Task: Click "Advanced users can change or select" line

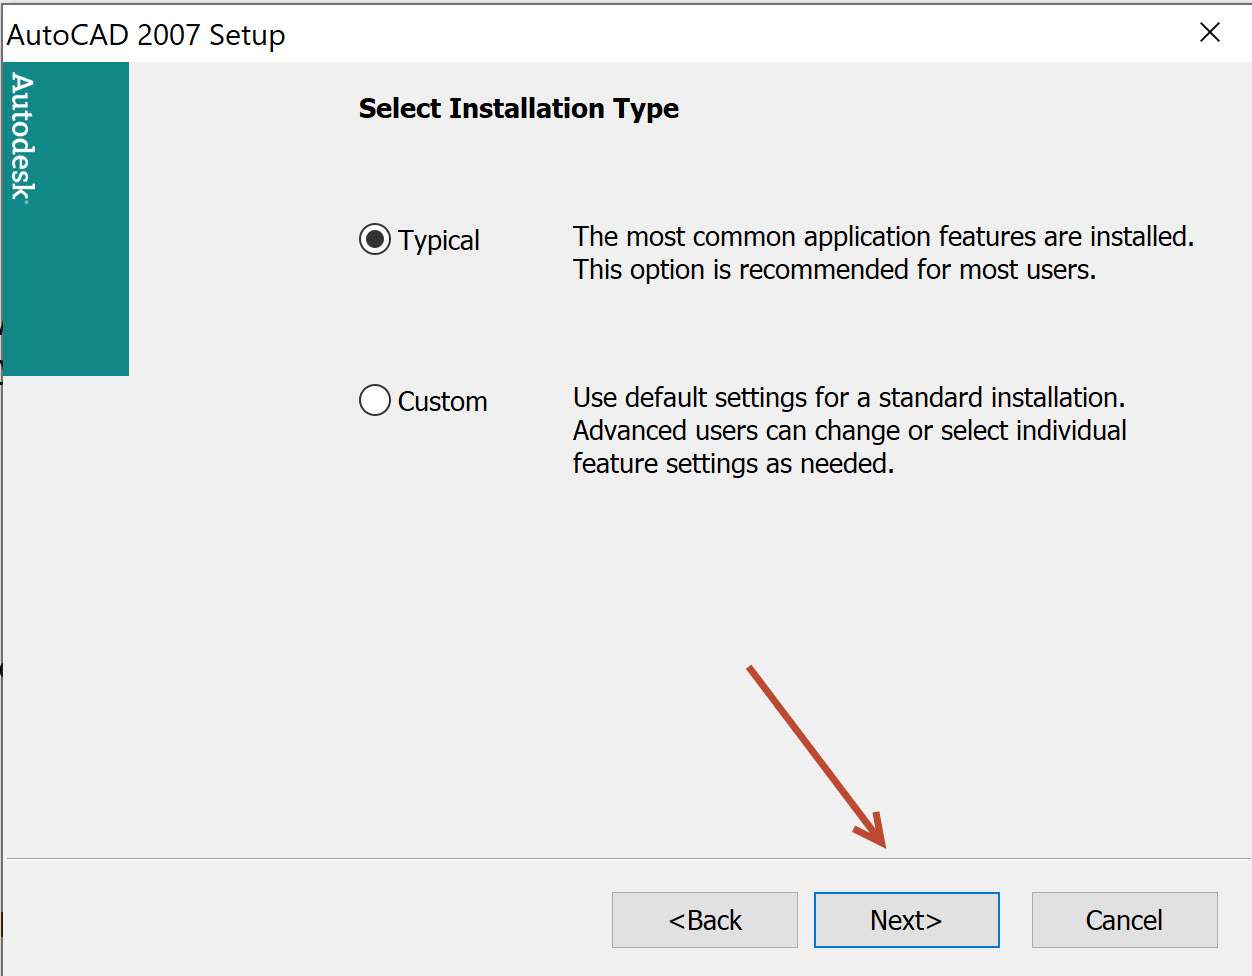Action: [x=849, y=431]
